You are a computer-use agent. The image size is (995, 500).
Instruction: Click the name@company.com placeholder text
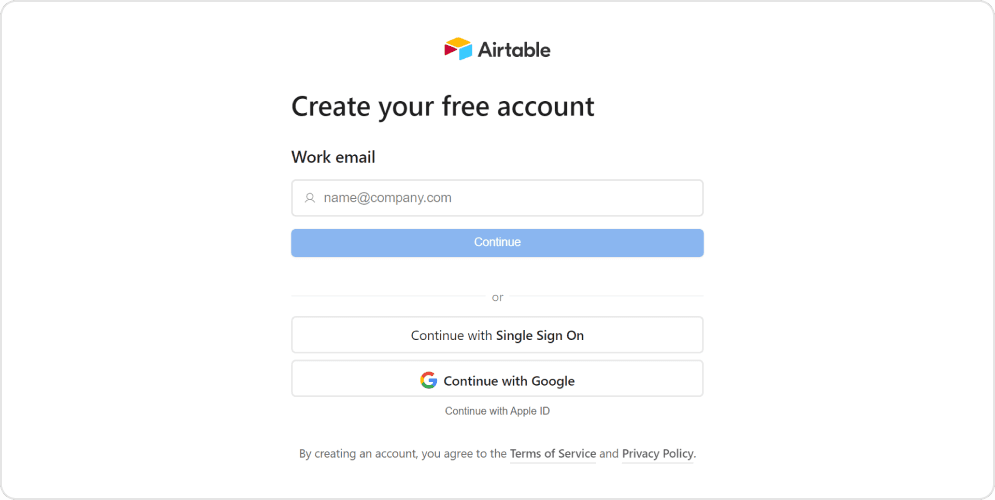[x=388, y=198]
